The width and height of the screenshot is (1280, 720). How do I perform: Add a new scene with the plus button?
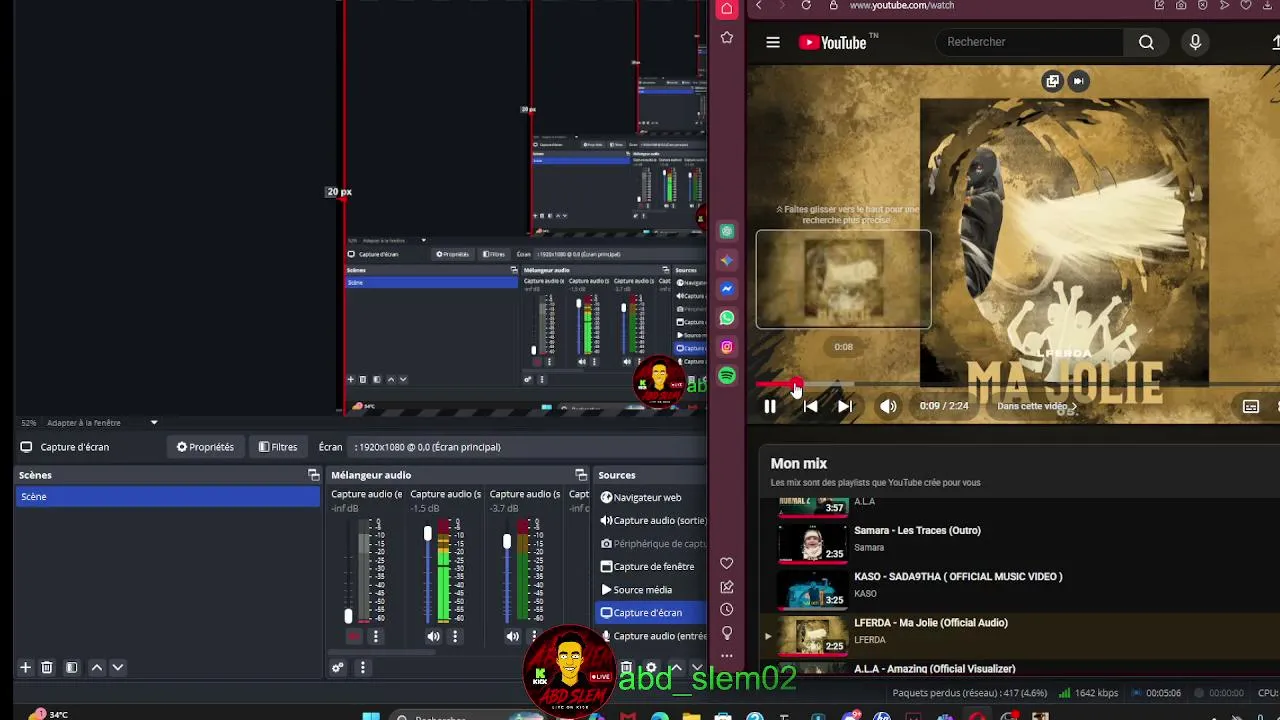point(26,667)
